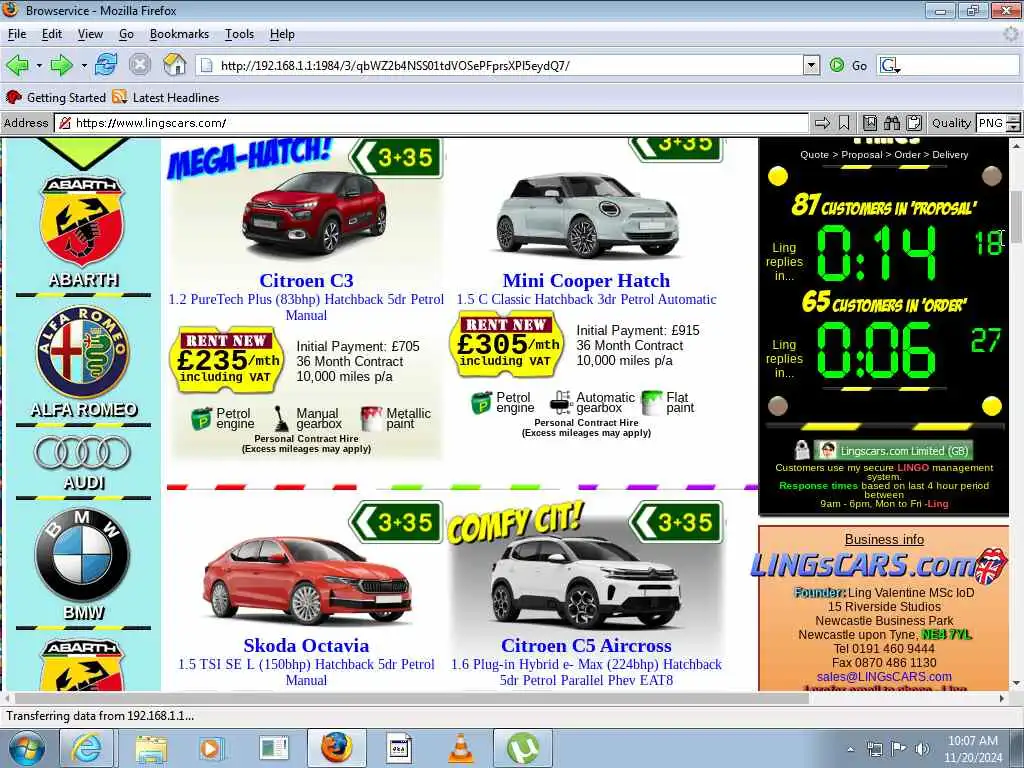This screenshot has height=768, width=1024.
Task: Open the Go menu
Action: pyautogui.click(x=126, y=34)
